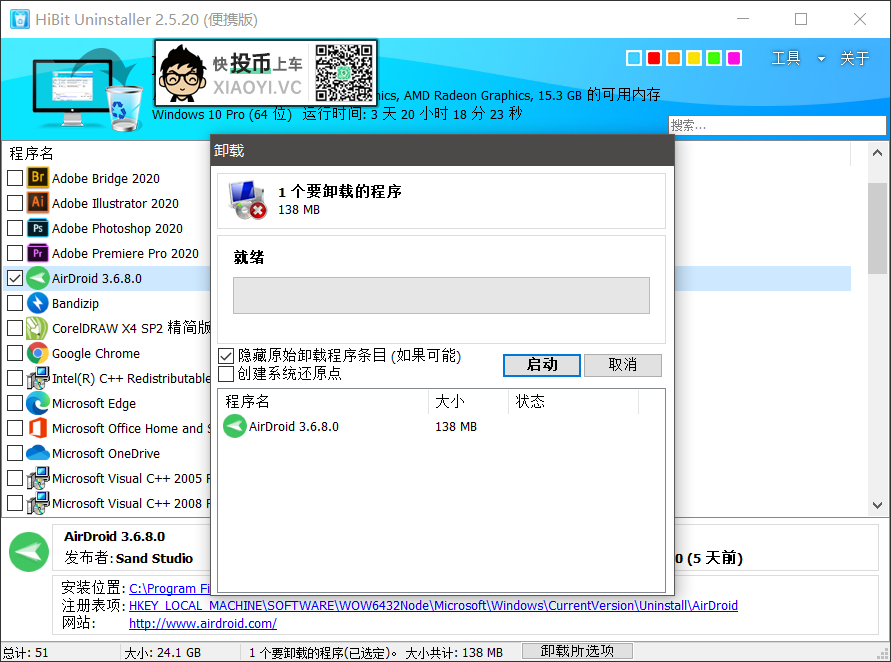Open the HKEY_LOCAL_MACHINE registry link
This screenshot has width=891, height=662.
(433, 606)
